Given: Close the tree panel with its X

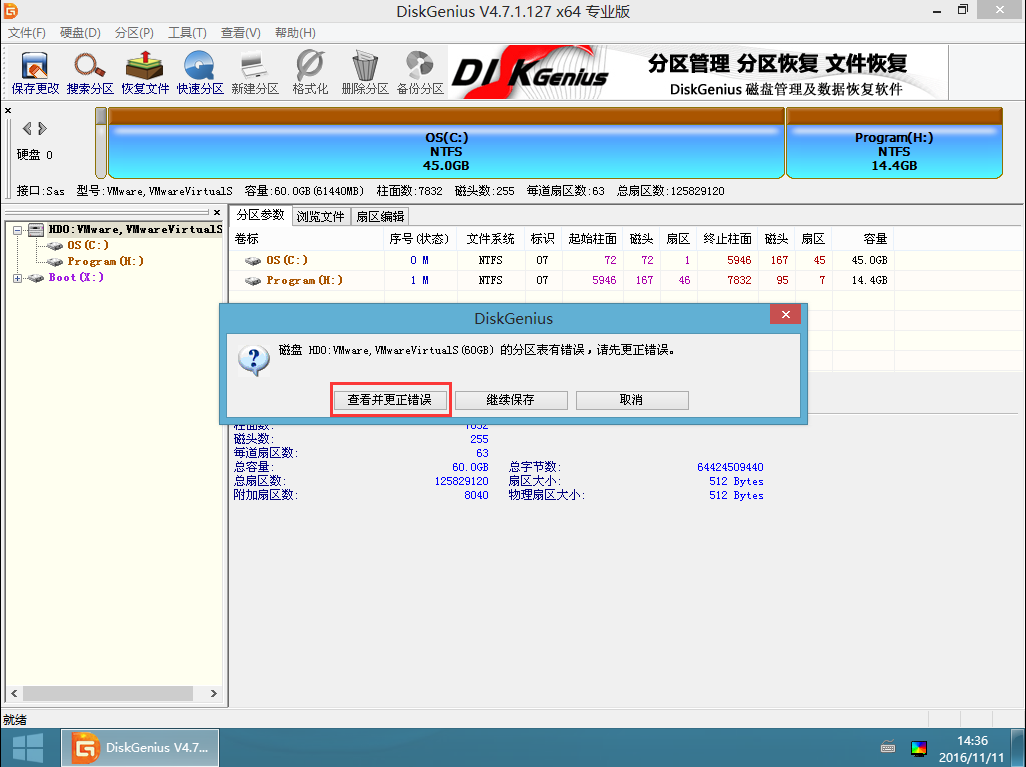Looking at the screenshot, I should (x=217, y=212).
